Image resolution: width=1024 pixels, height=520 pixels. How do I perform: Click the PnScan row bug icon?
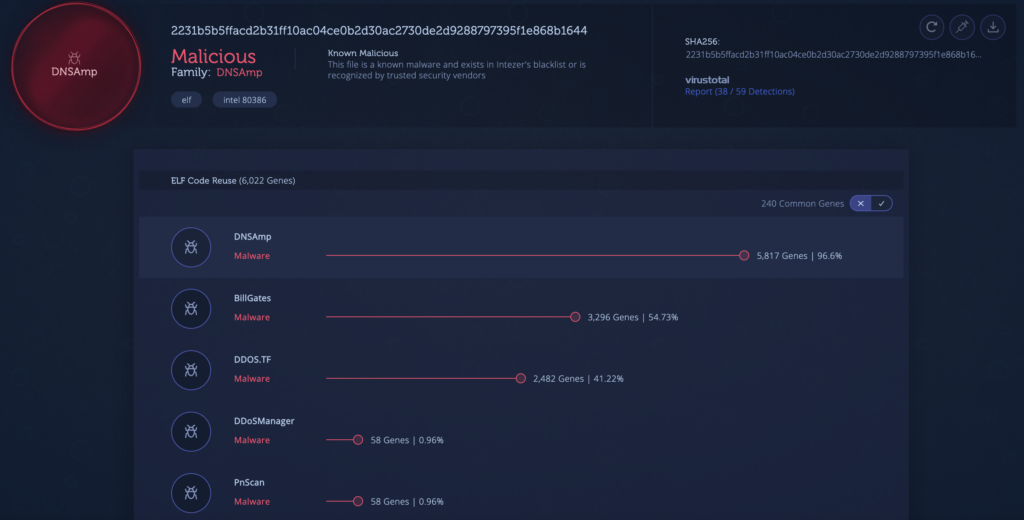tap(191, 493)
